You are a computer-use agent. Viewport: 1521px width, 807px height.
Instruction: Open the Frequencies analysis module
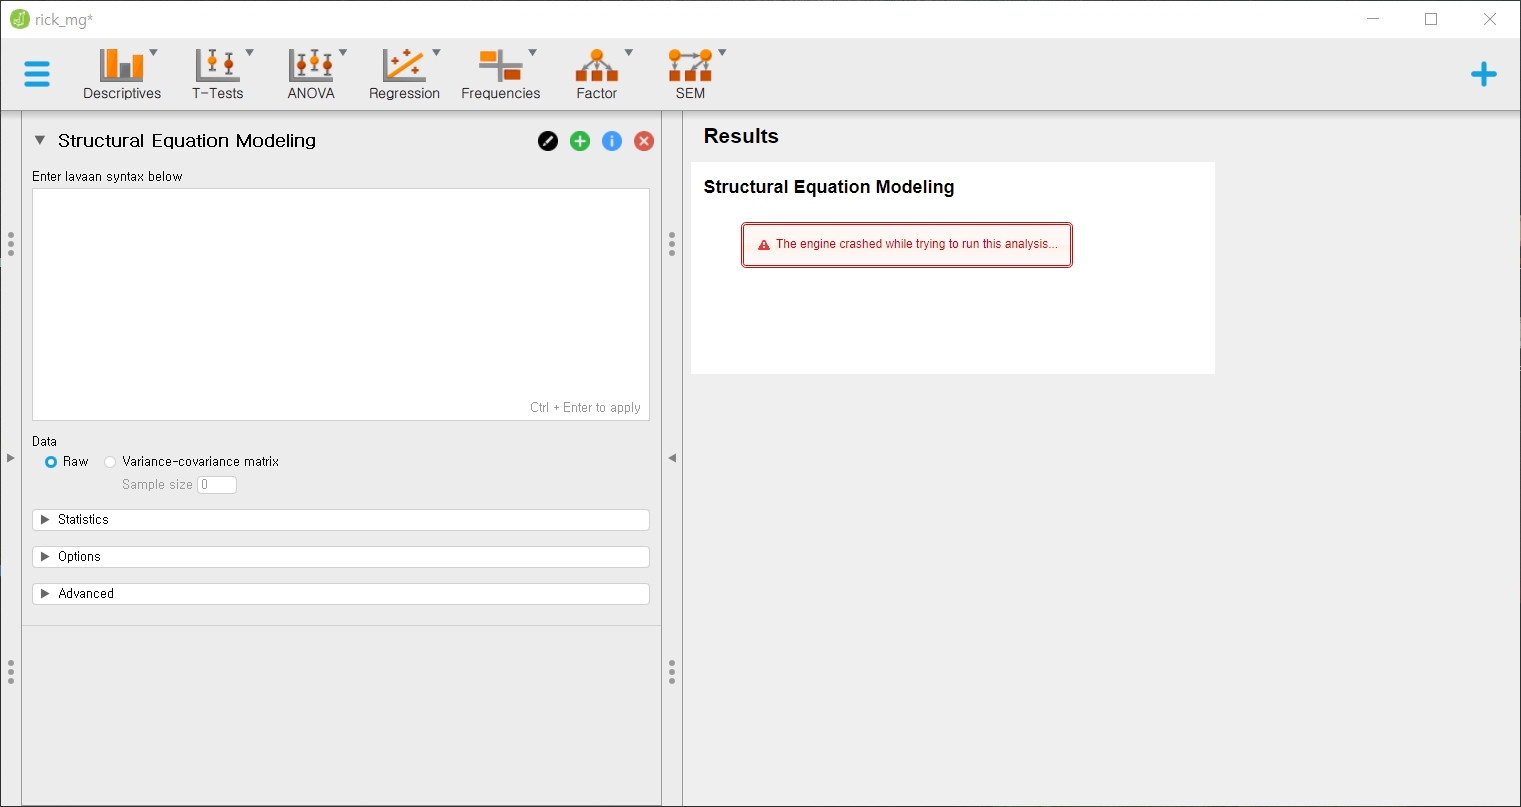coord(500,73)
